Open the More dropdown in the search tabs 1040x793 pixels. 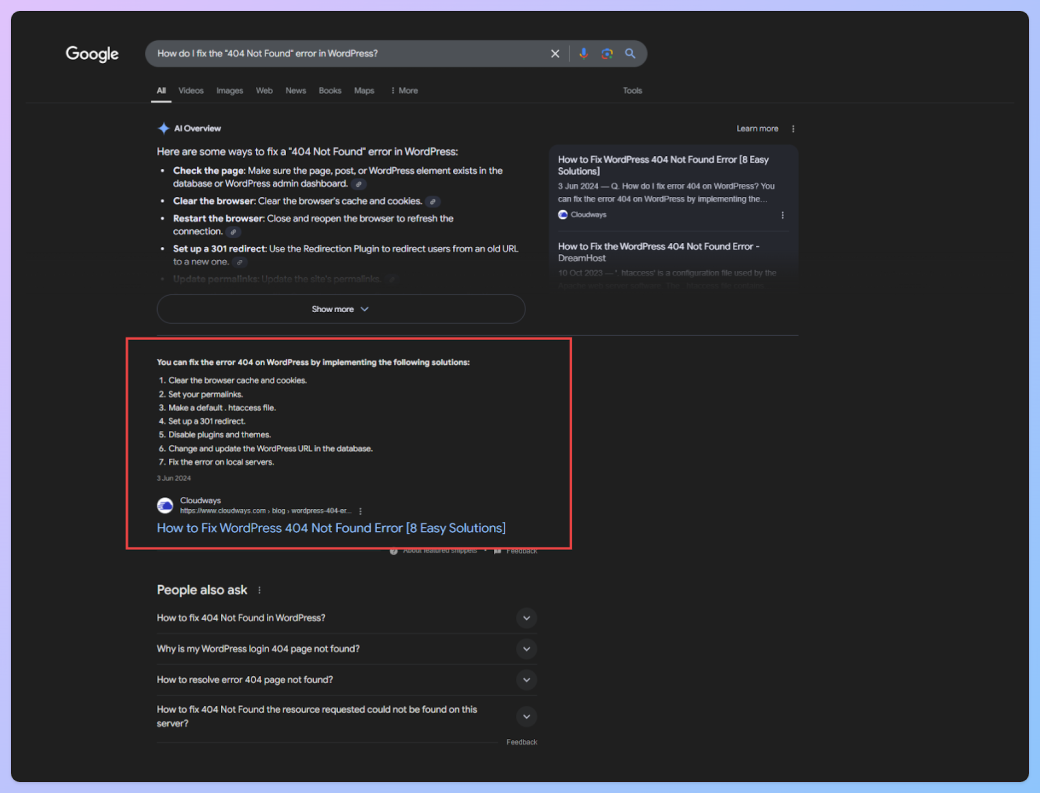(x=403, y=90)
